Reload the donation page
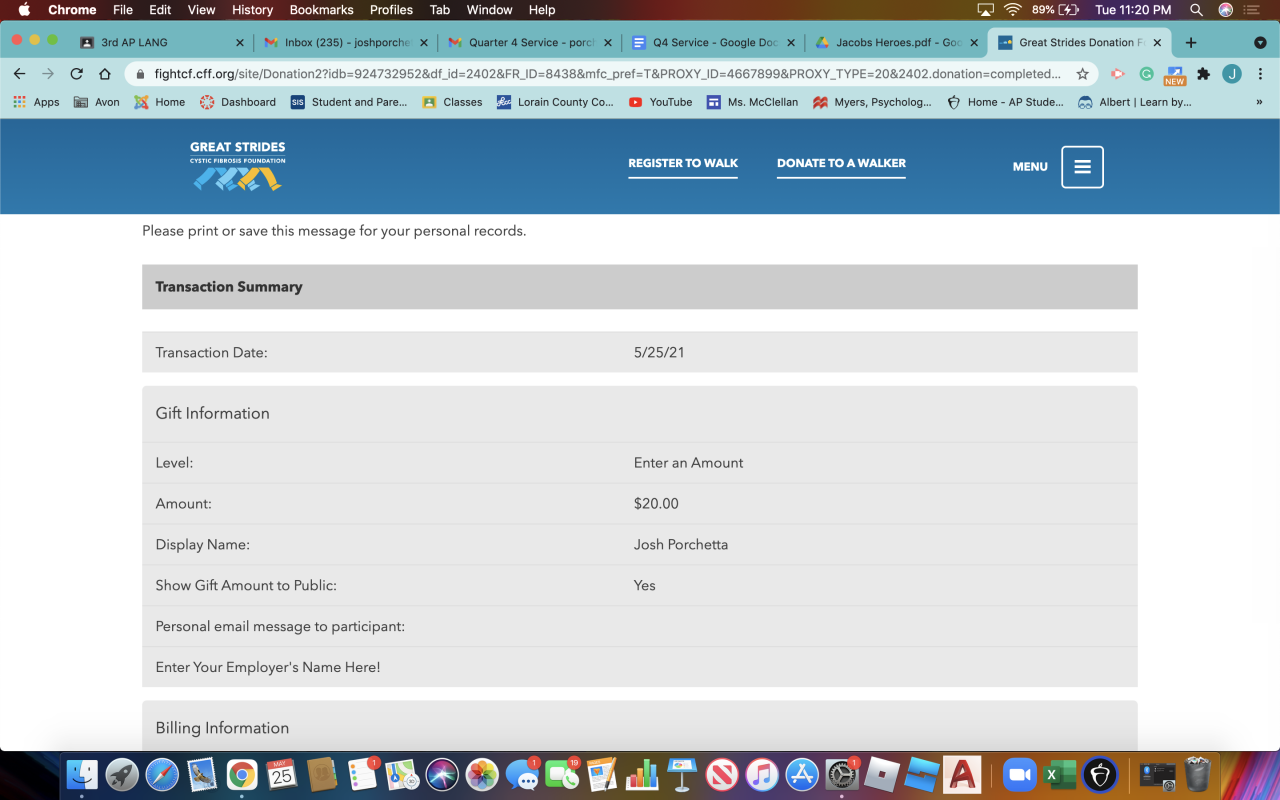 [76, 74]
